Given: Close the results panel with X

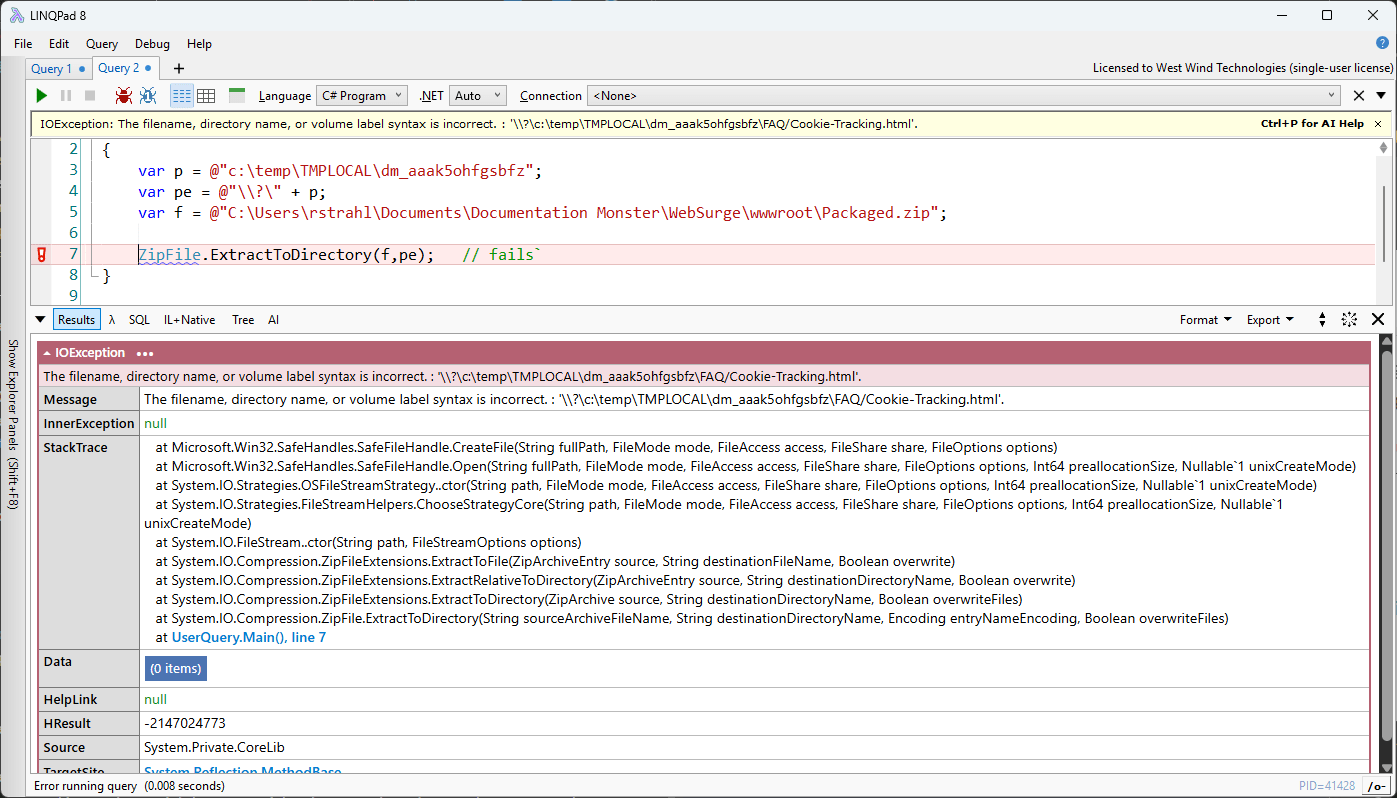Looking at the screenshot, I should 1377,320.
